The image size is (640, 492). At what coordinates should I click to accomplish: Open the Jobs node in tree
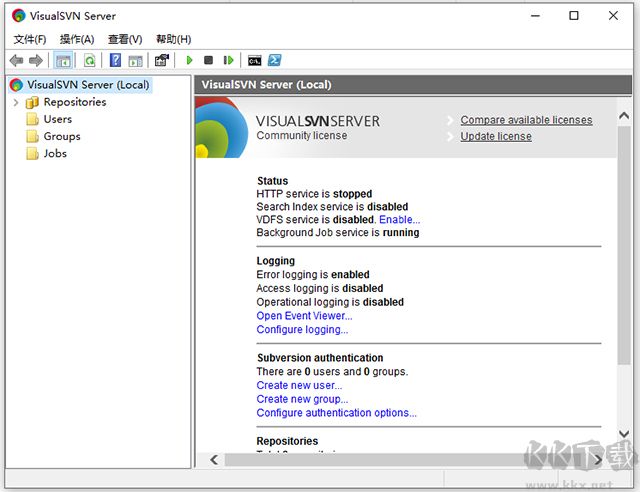click(x=55, y=153)
